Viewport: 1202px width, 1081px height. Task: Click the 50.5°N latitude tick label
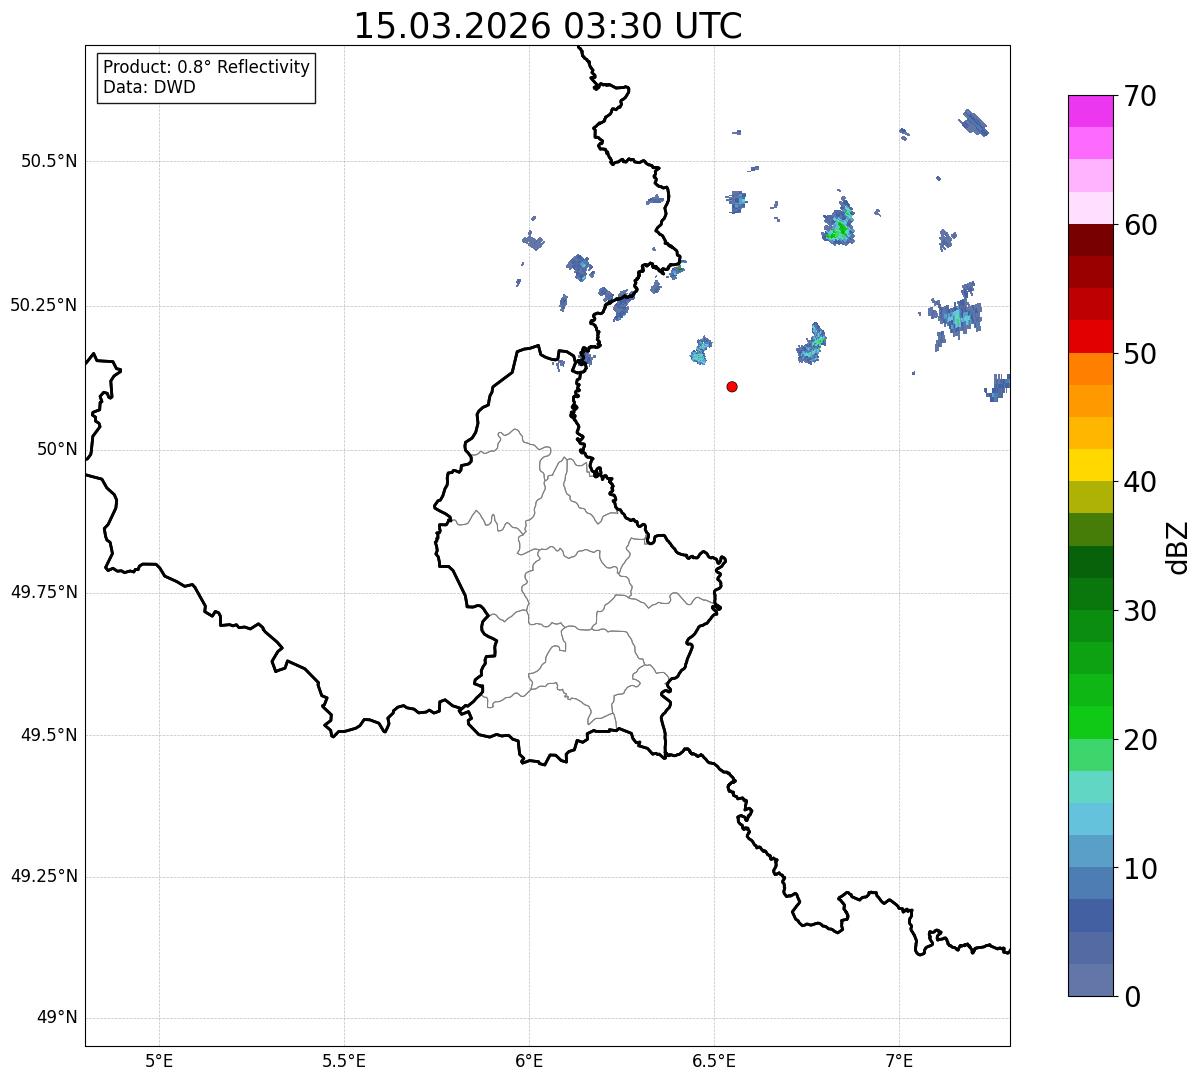[x=49, y=161]
